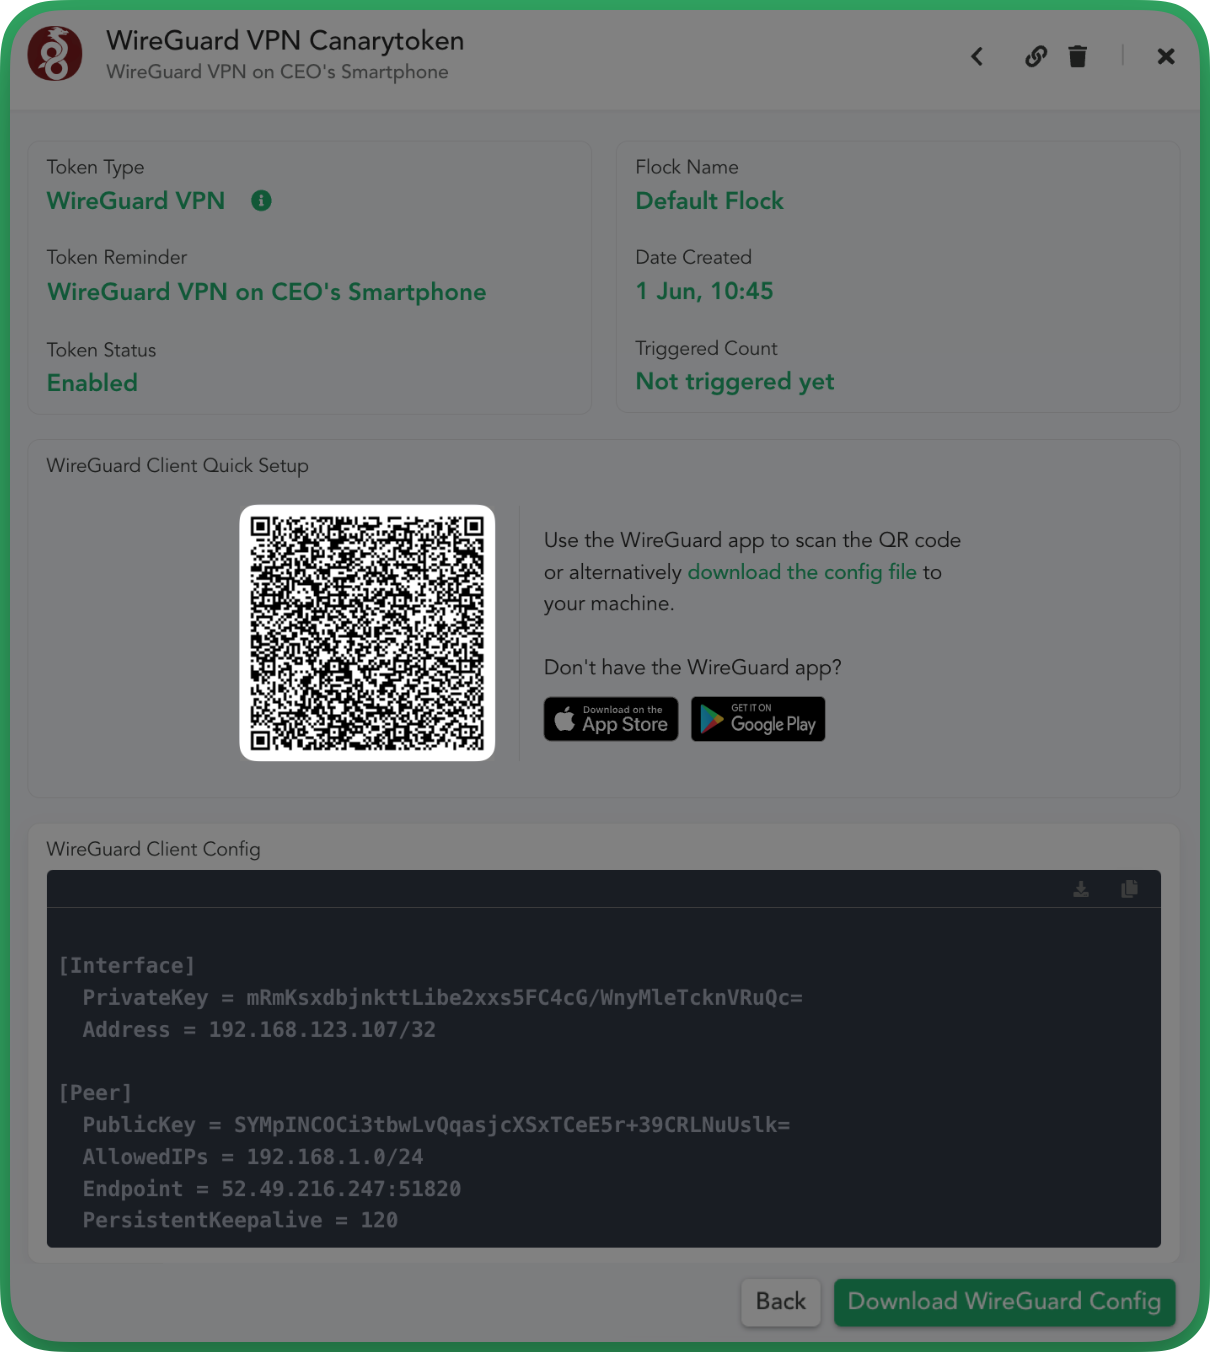Open the App Store download badge

click(x=611, y=719)
